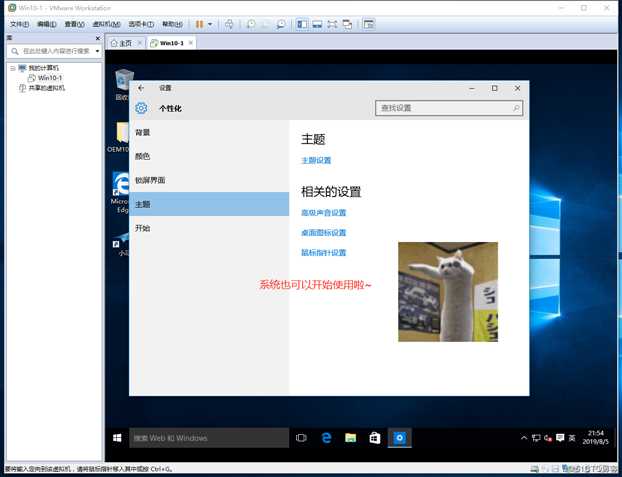622x477 pixels.
Task: Open the snapshot manager toolbar icon
Action: [x=281, y=25]
